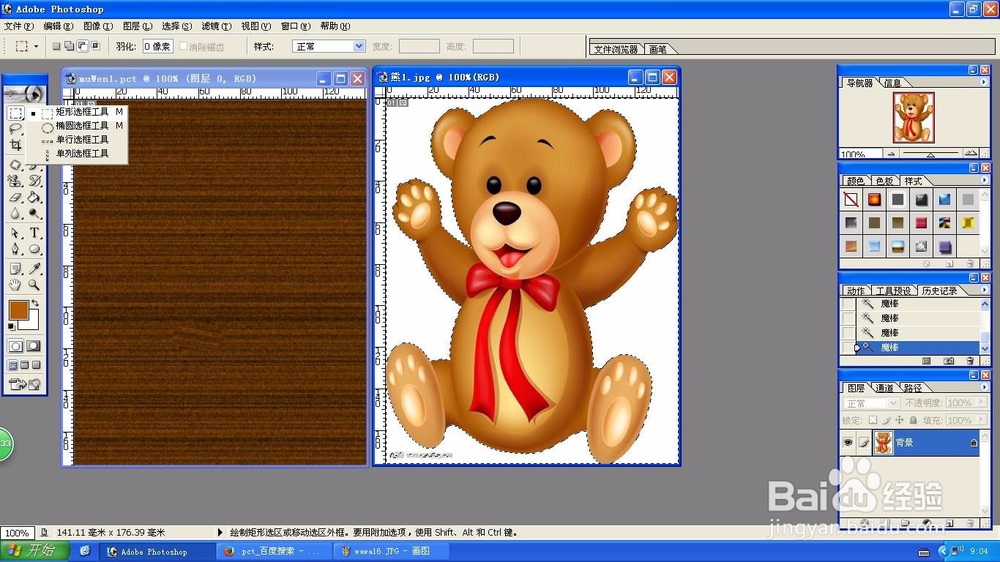The height and width of the screenshot is (562, 1000).
Task: Select the Ellipse shape tool
Action: 34,249
